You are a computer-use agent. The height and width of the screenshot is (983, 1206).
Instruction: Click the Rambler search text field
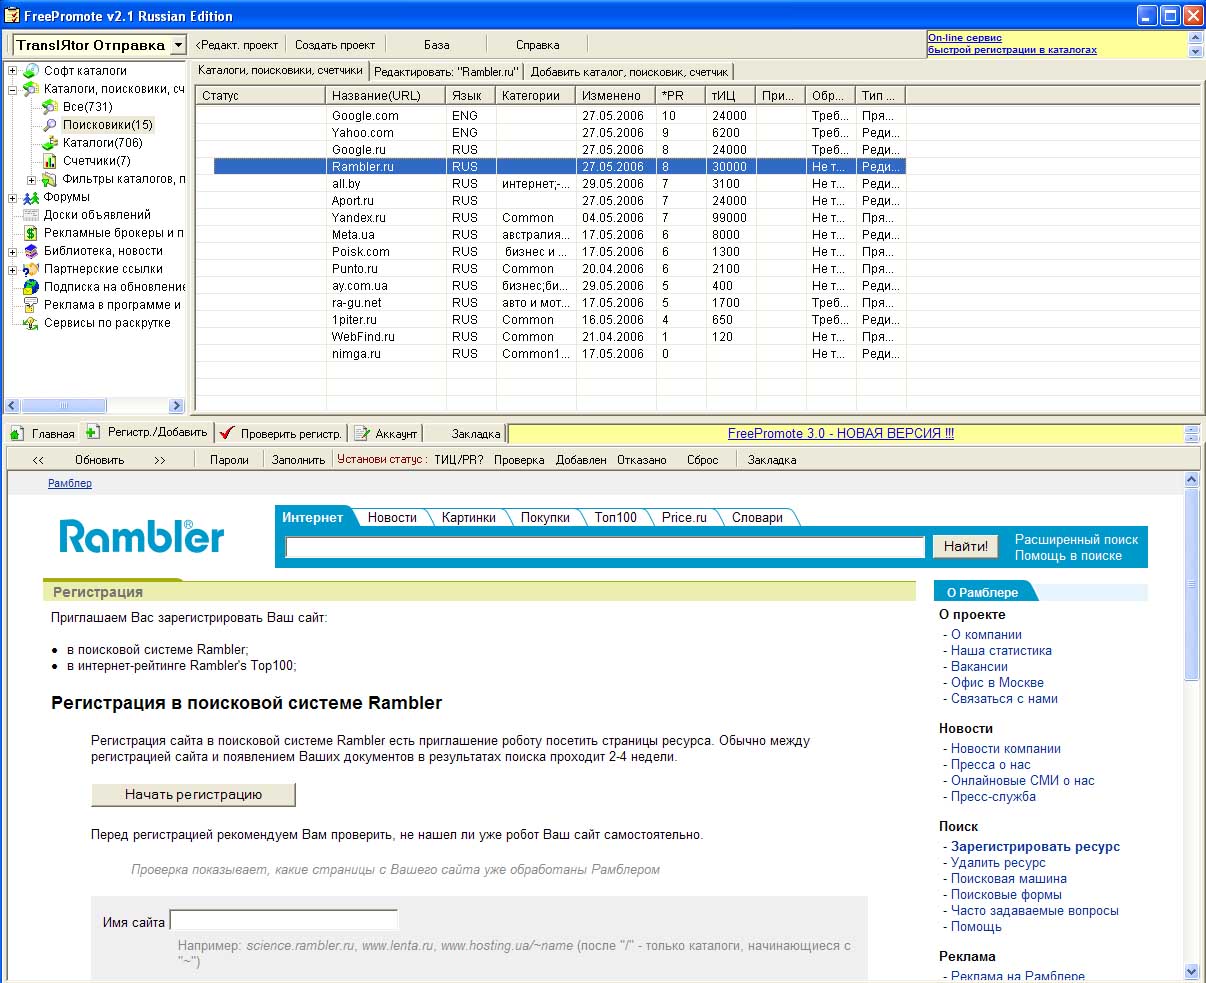tap(605, 547)
